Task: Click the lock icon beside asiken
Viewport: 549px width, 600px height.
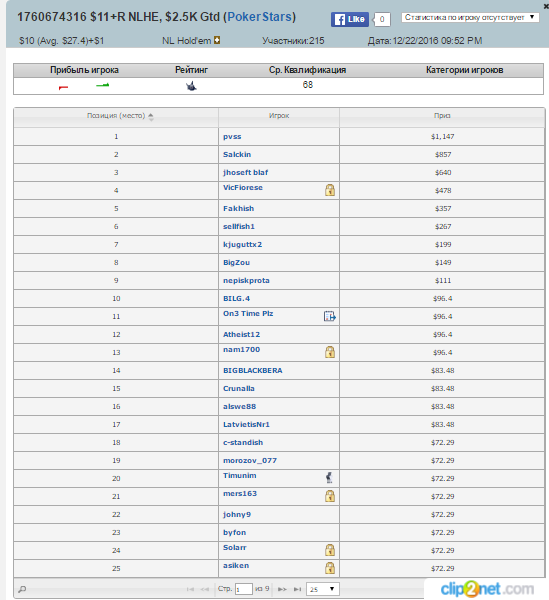Action: (330, 567)
